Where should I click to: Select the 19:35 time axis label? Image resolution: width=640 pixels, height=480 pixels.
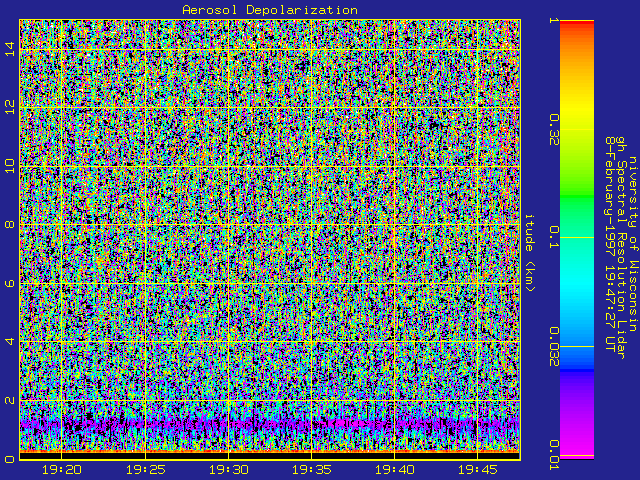click(x=311, y=470)
